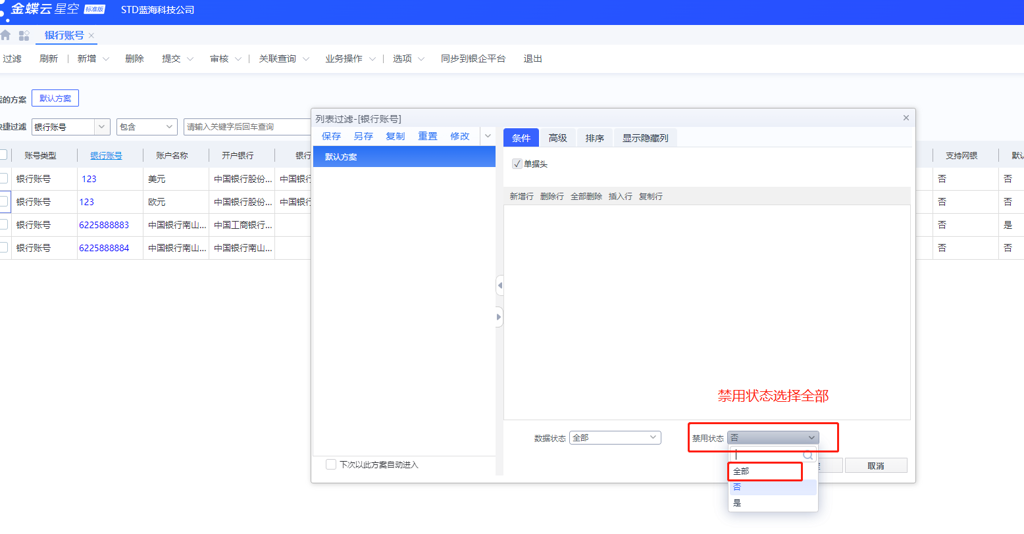Switch to the 条件 tab
Image resolution: width=1024 pixels, height=534 pixels.
(520, 138)
